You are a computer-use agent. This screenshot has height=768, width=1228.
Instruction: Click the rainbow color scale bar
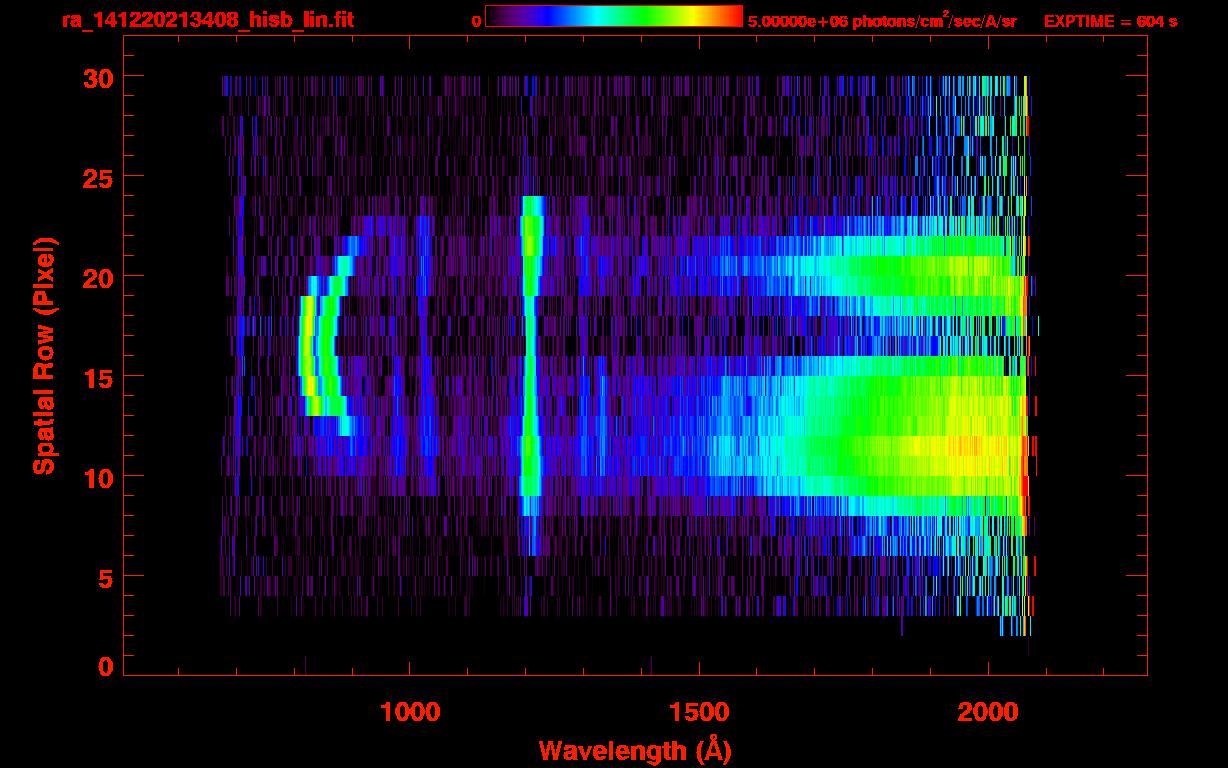(614, 16)
